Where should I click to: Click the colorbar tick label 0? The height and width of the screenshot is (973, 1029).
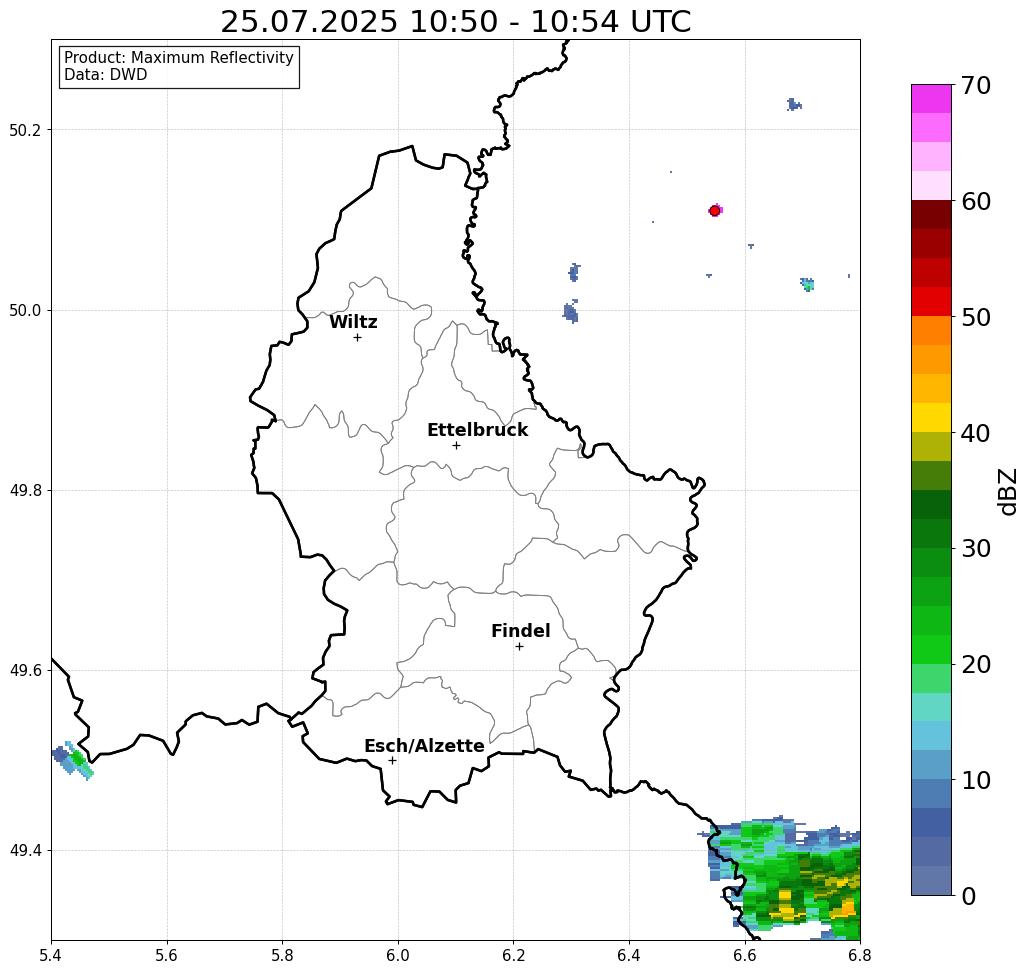969,896
